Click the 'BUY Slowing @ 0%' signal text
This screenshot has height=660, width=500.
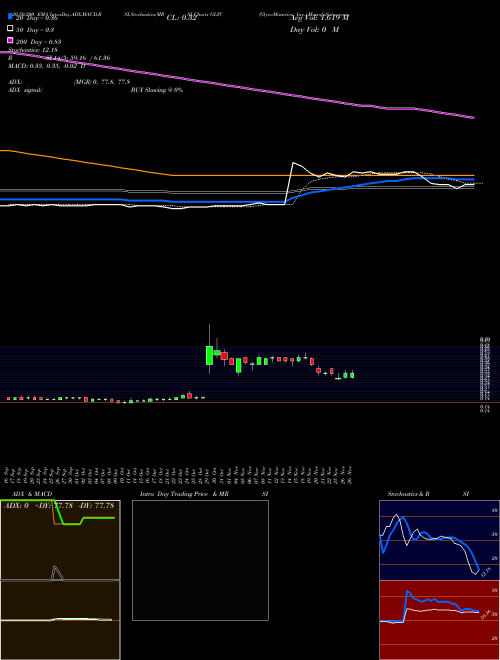(x=157, y=90)
